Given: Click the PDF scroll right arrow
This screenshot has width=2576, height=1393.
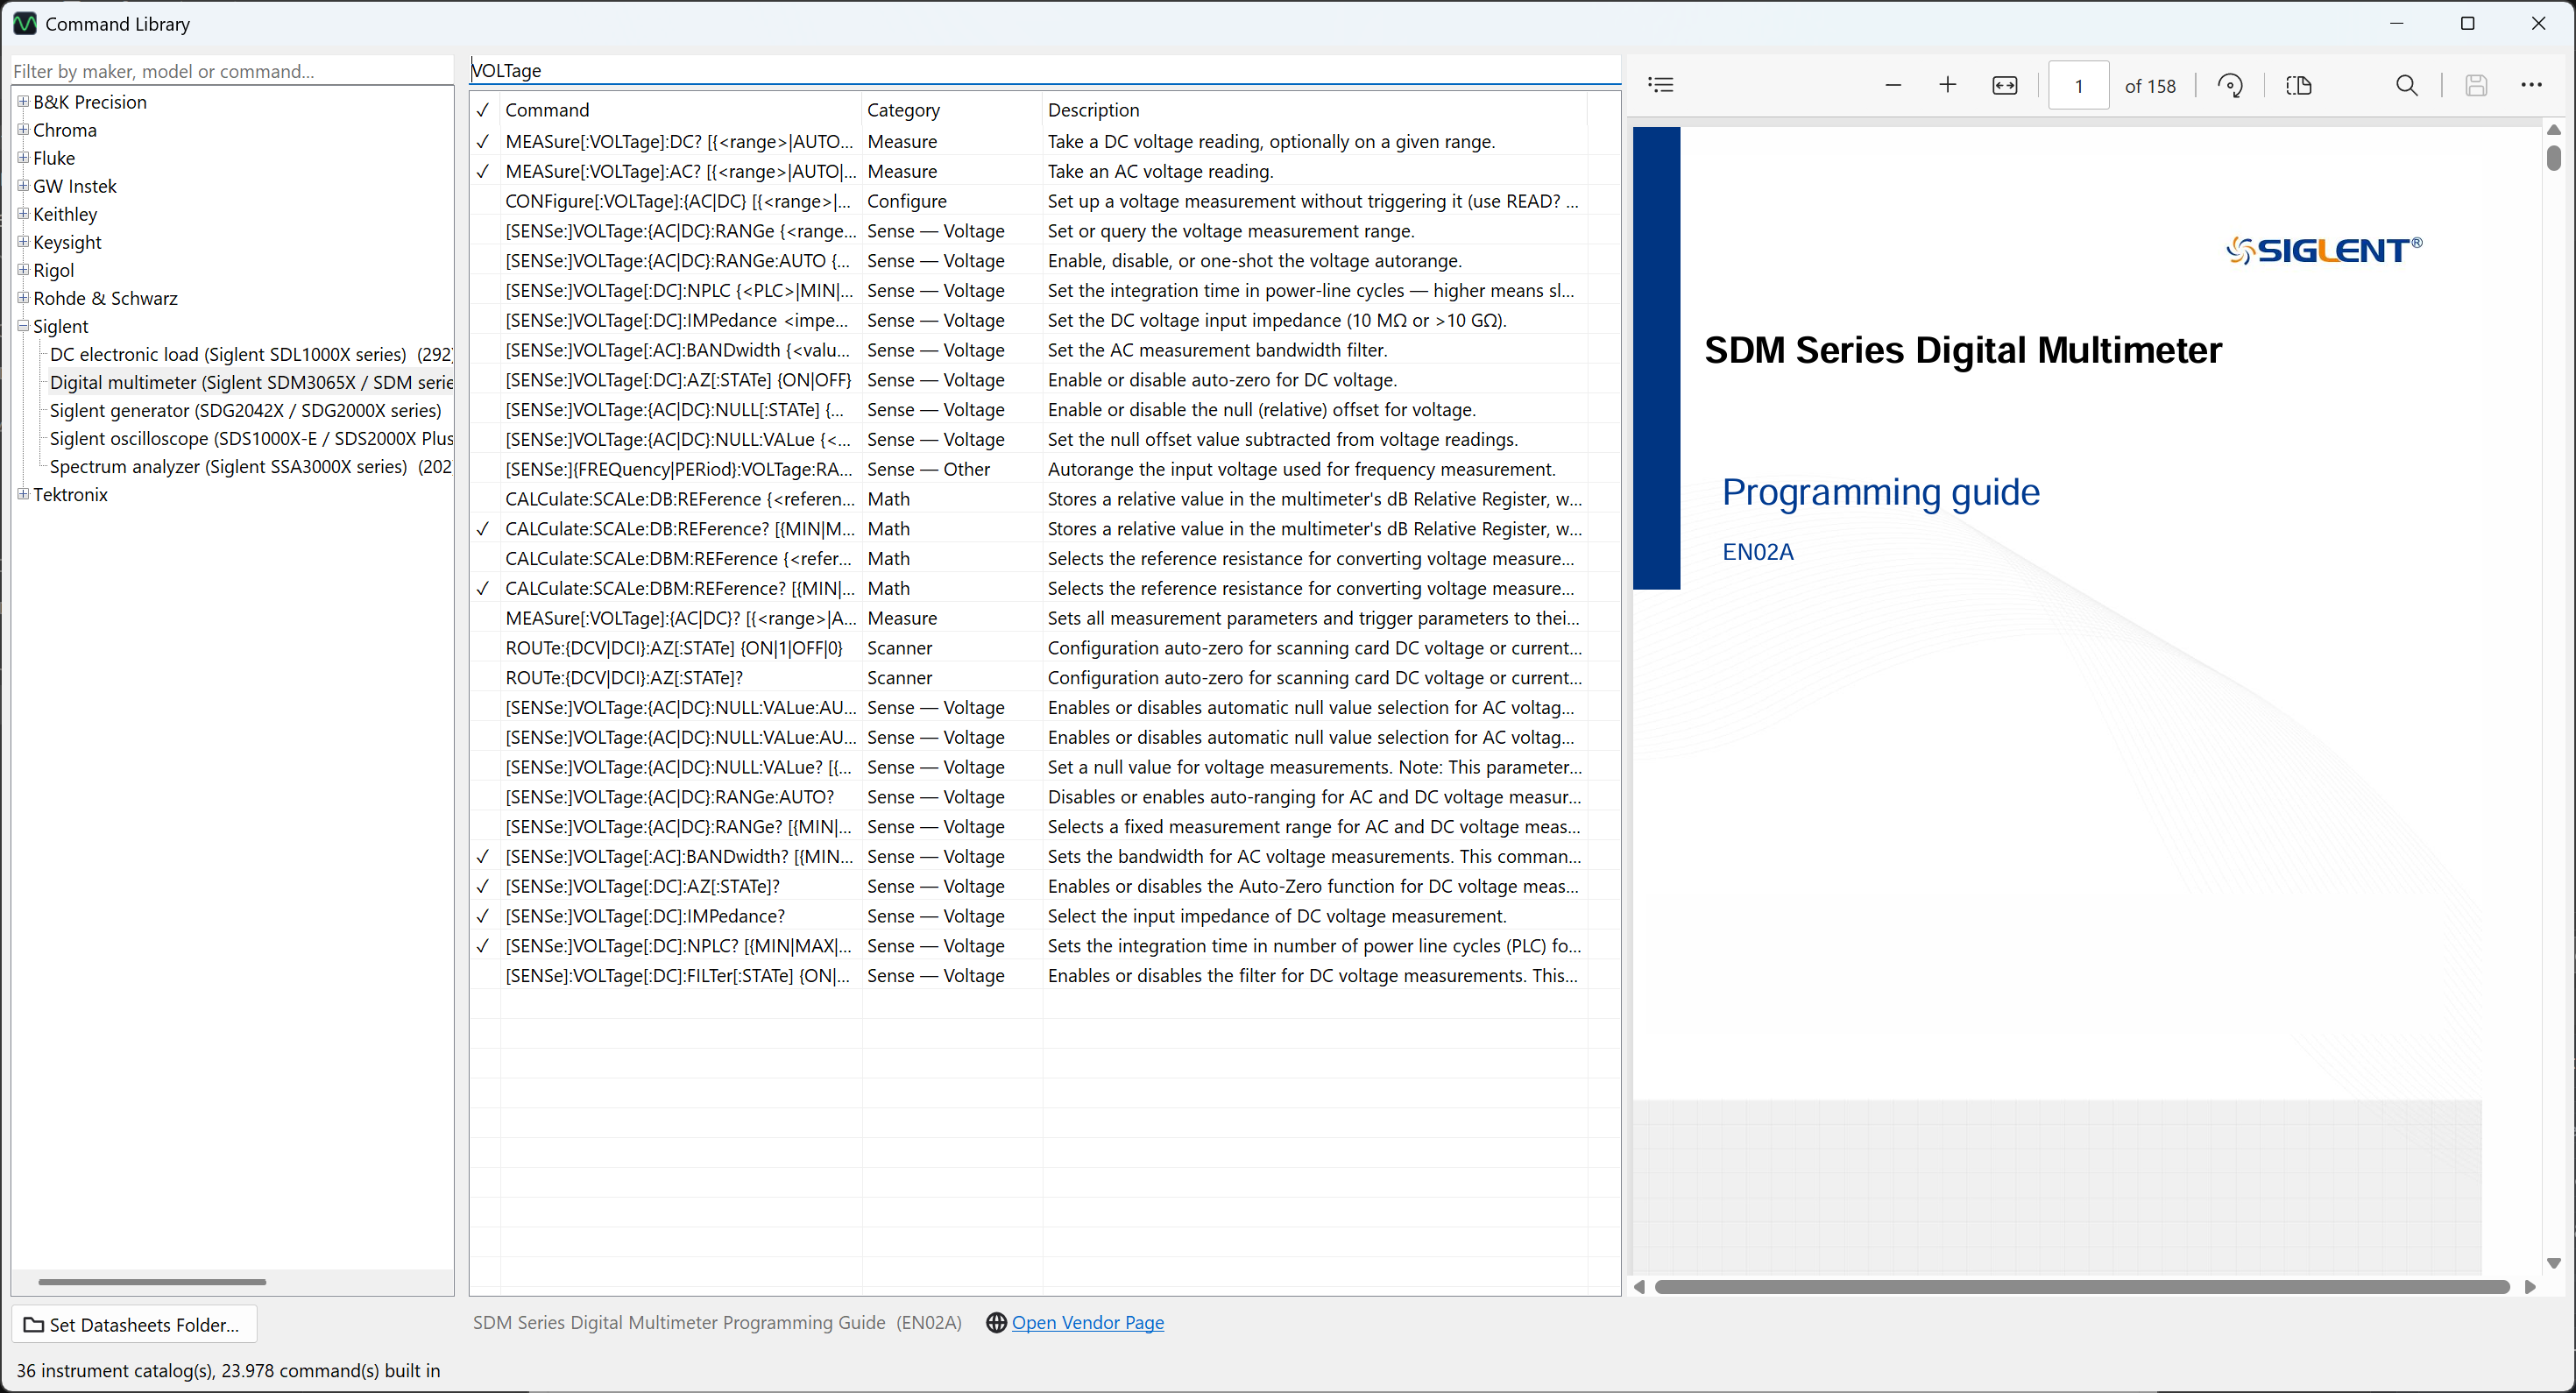Looking at the screenshot, I should coord(2530,1287).
